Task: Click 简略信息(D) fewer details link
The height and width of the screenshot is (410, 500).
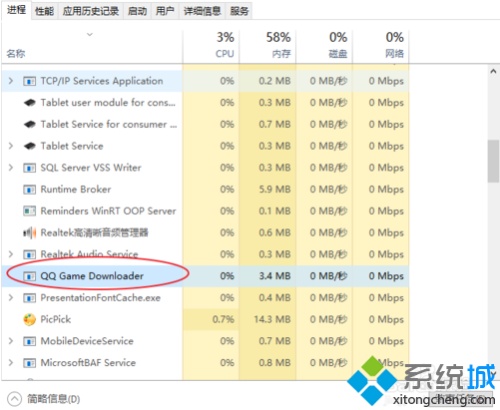Action: pyautogui.click(x=54, y=399)
